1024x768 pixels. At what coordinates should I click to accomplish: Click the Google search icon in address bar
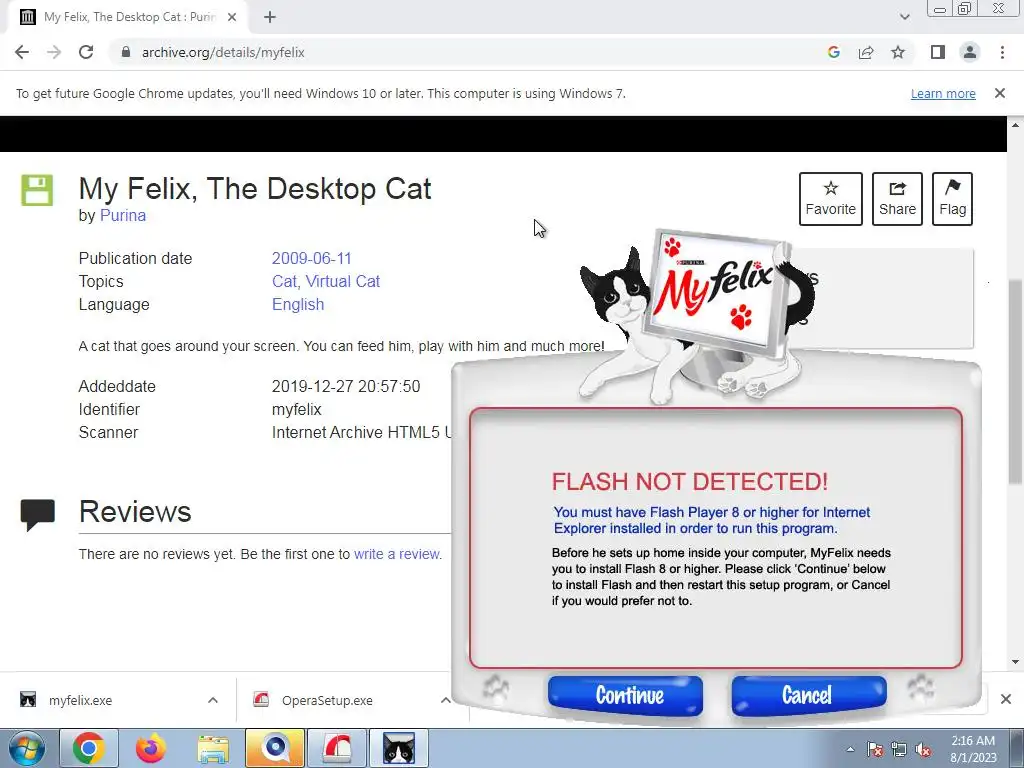pos(833,52)
